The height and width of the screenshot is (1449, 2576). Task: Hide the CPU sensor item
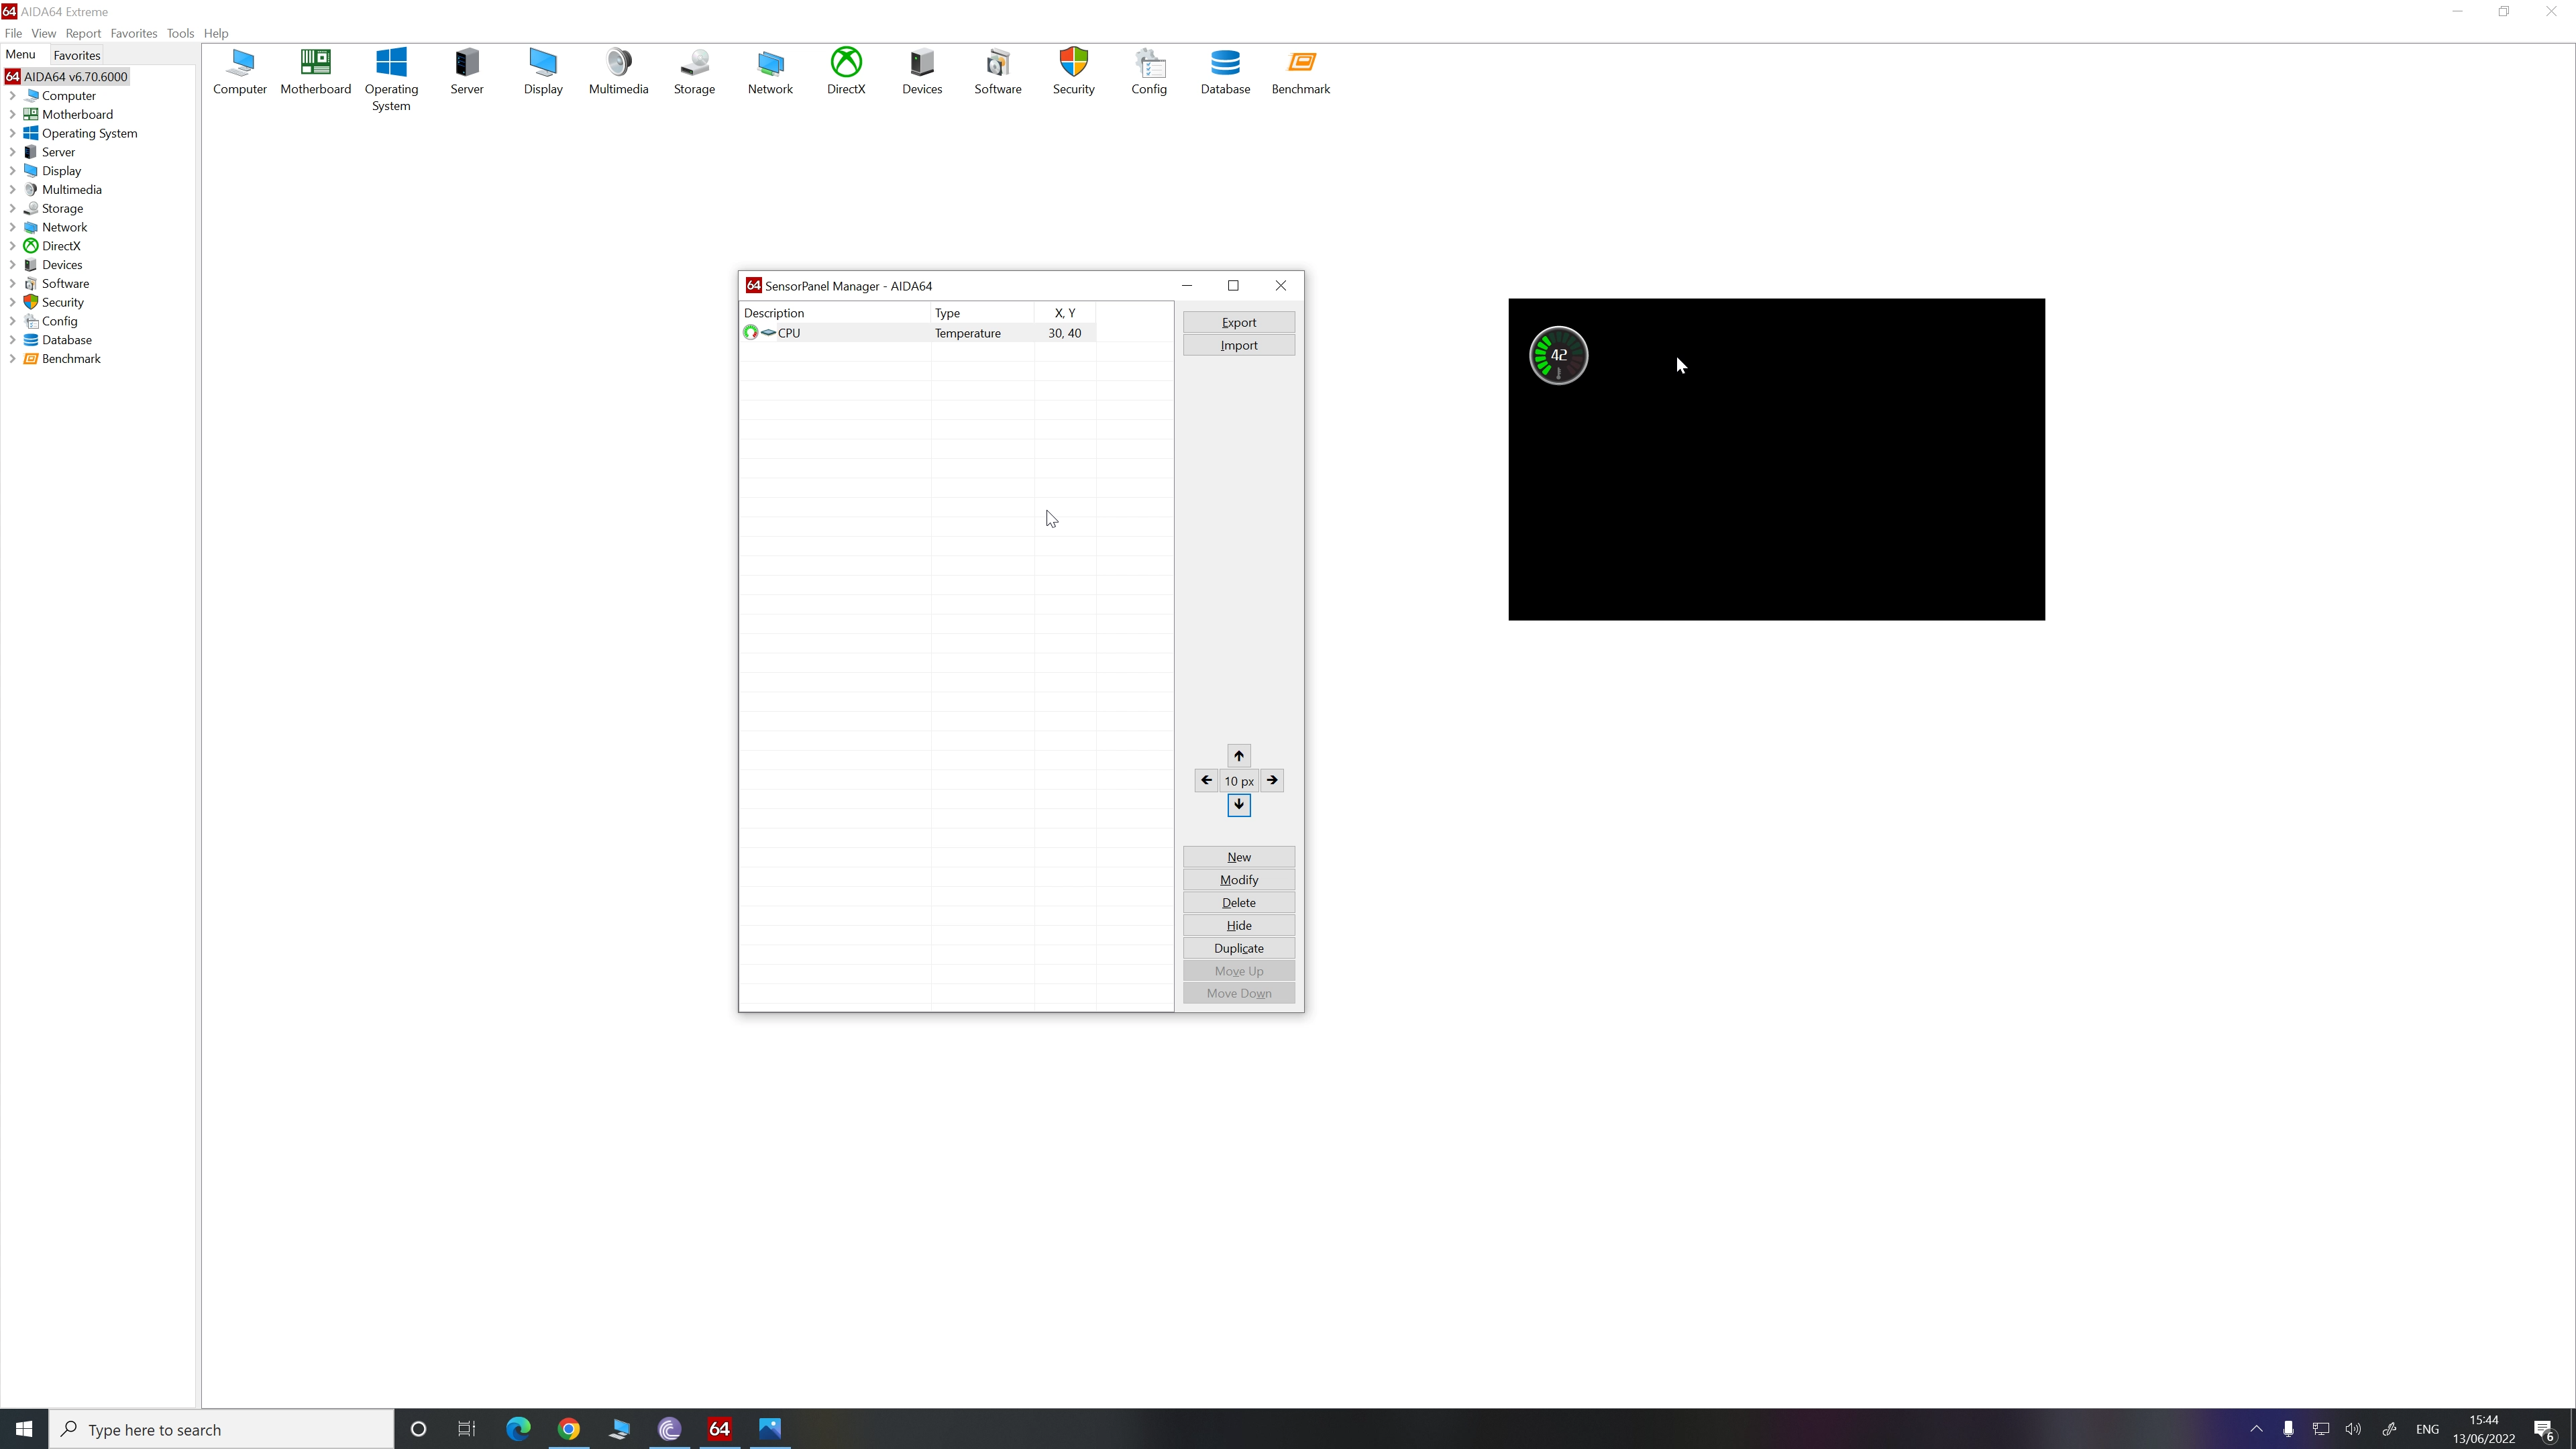click(1238, 925)
